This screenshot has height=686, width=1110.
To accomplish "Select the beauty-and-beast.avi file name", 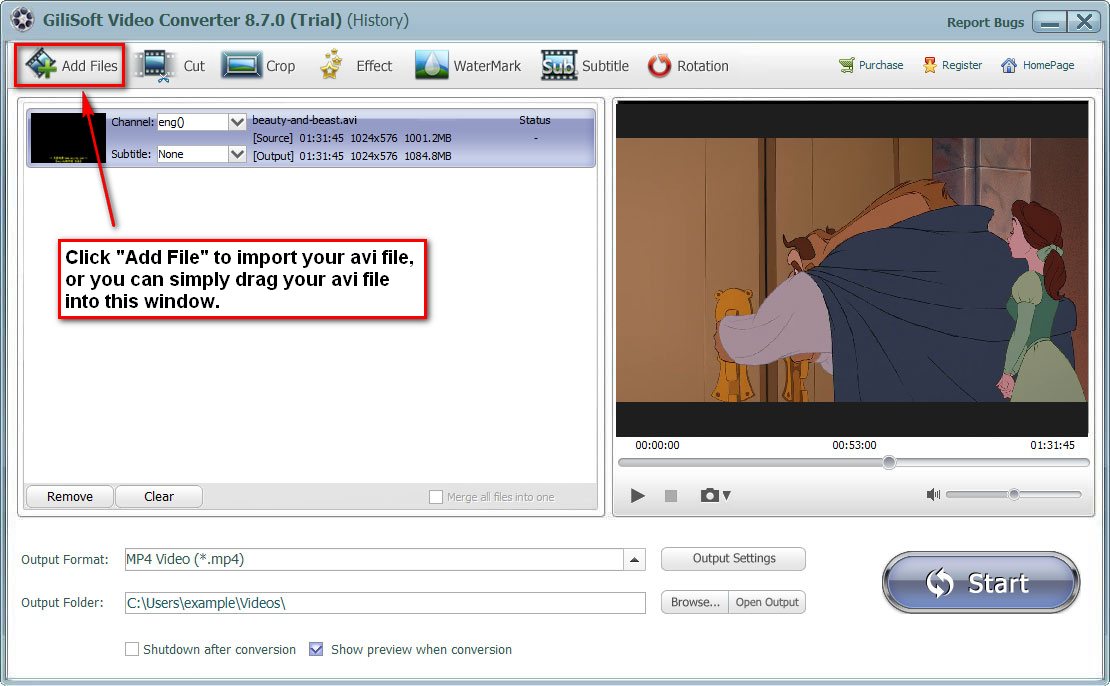I will 304,120.
